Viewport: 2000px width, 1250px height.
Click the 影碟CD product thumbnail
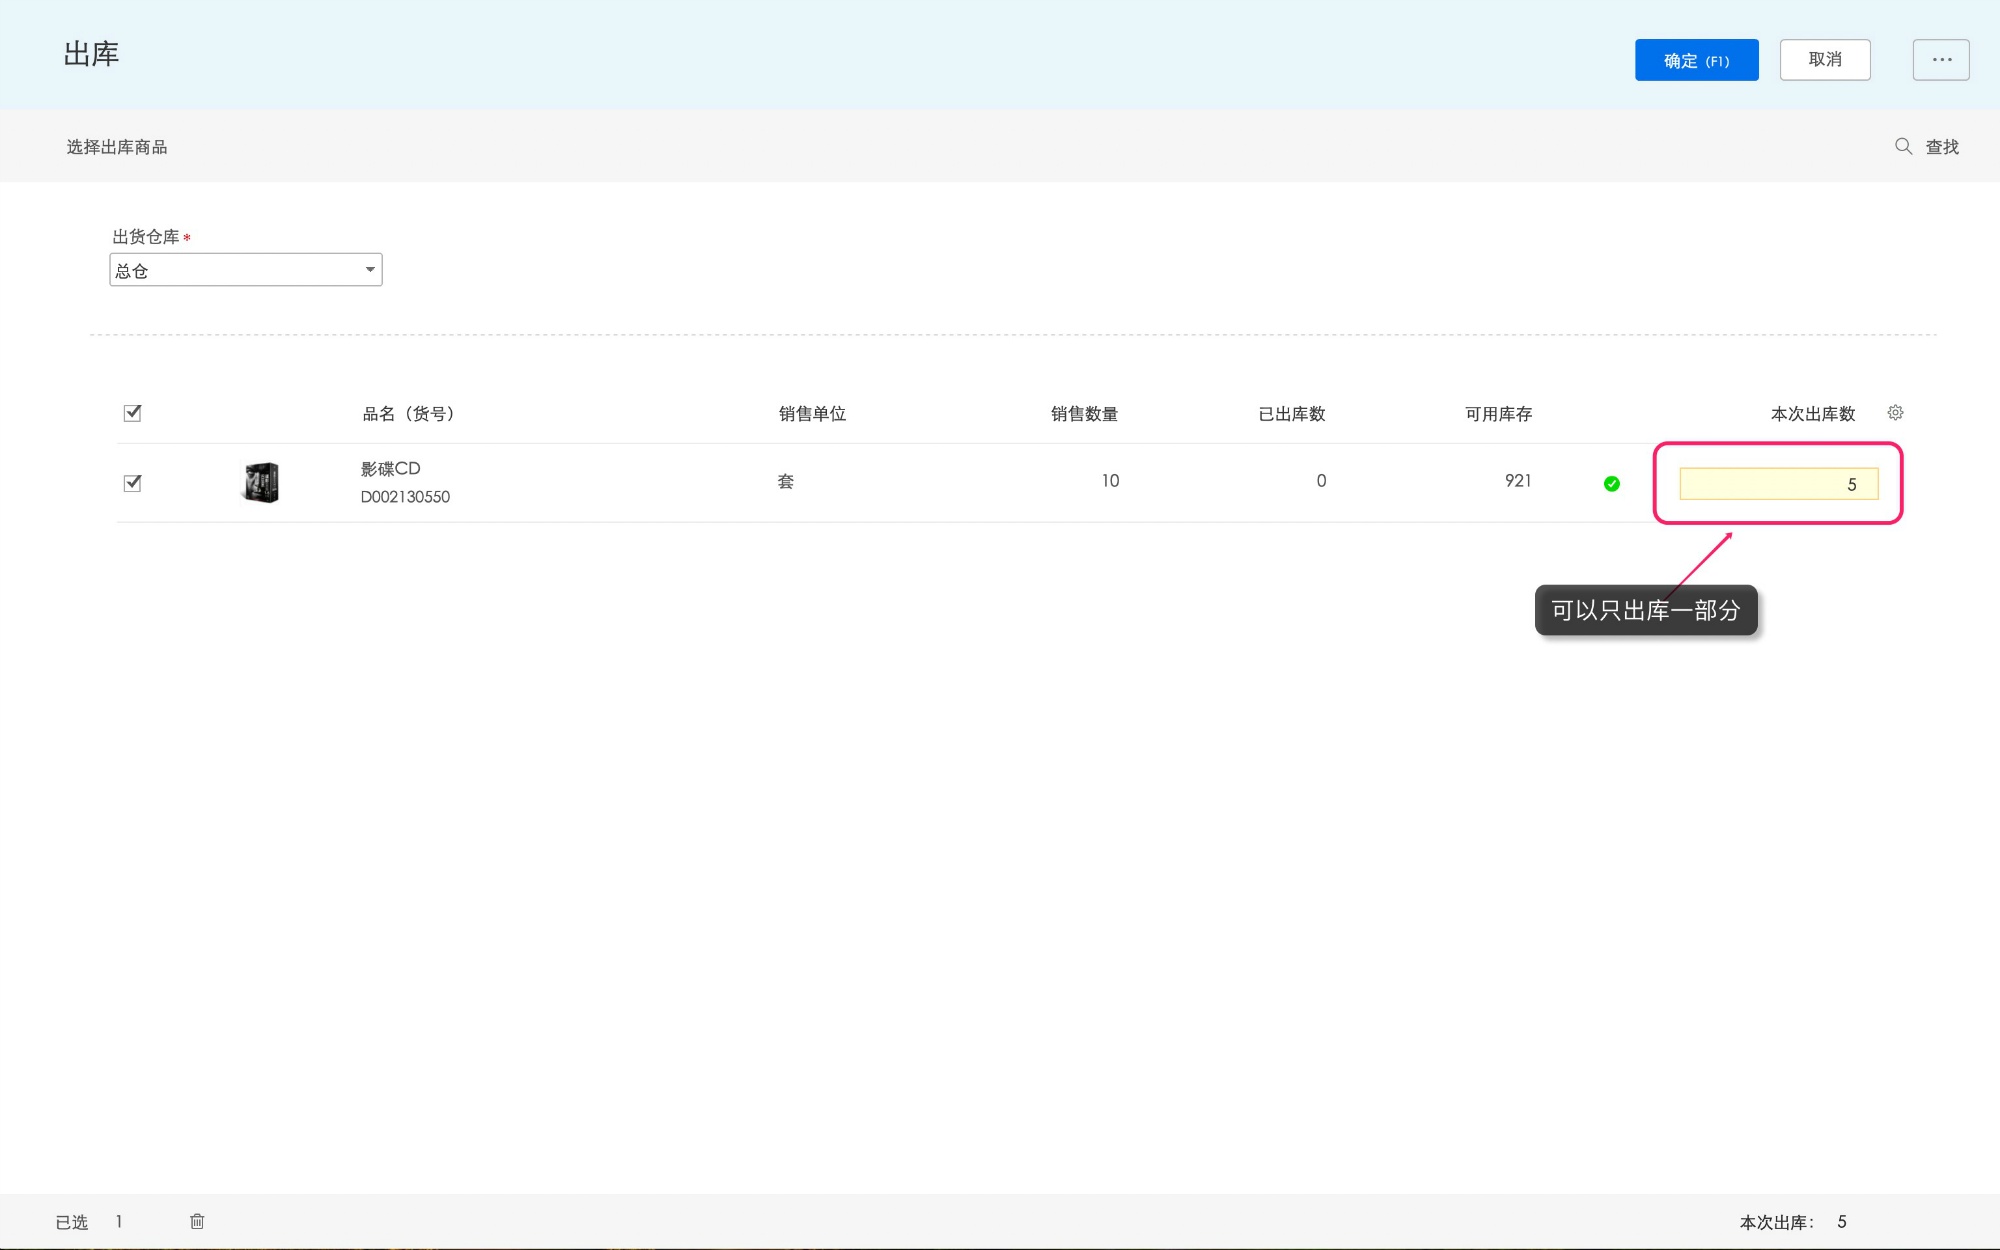(x=261, y=482)
